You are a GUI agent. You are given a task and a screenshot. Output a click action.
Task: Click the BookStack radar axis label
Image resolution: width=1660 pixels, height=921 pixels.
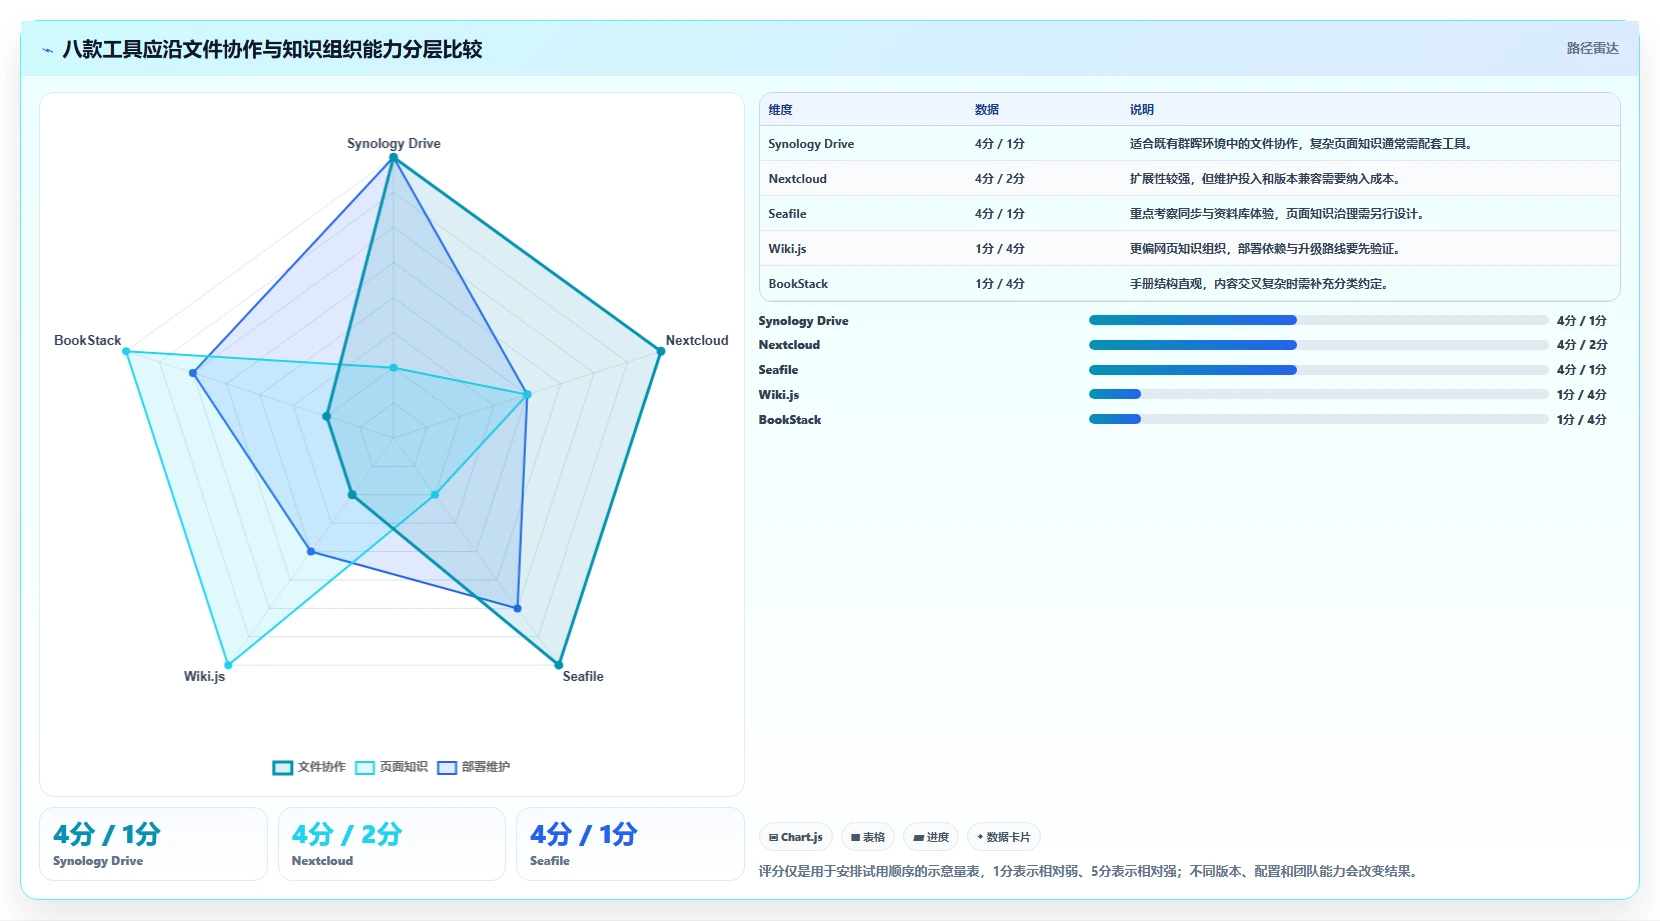[87, 340]
